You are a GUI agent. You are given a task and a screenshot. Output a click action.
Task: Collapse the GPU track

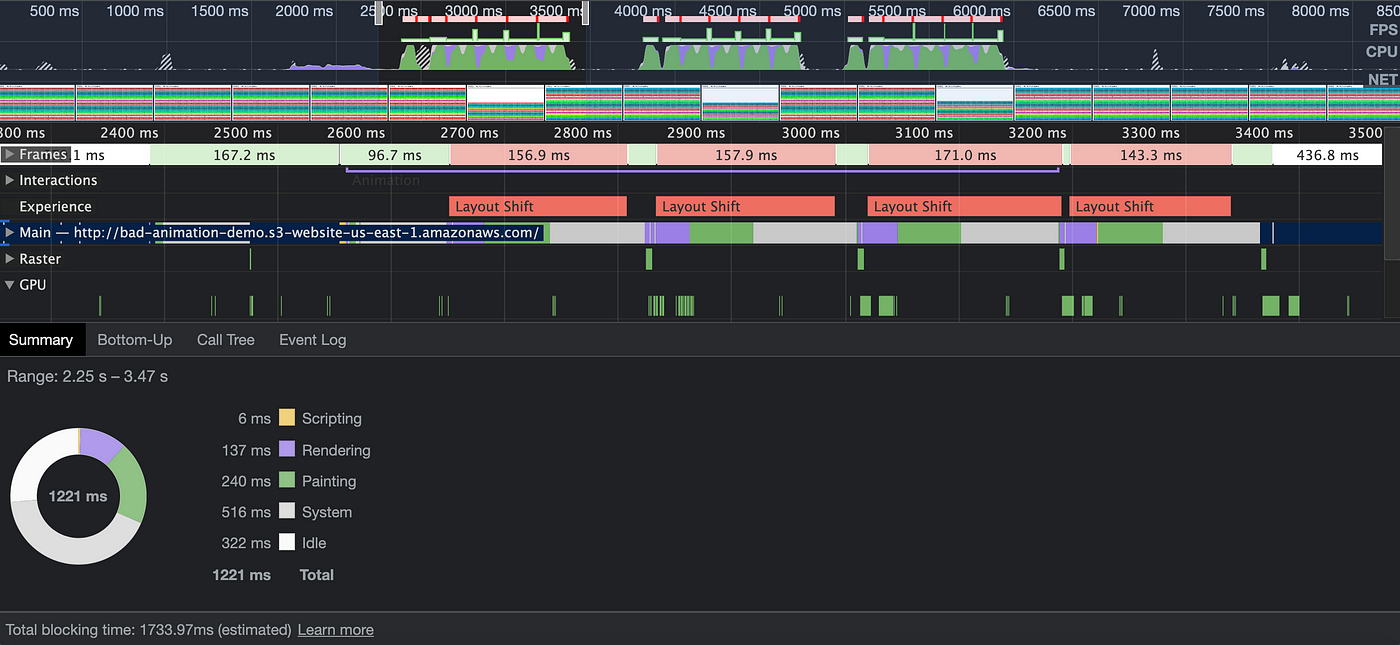click(x=10, y=285)
